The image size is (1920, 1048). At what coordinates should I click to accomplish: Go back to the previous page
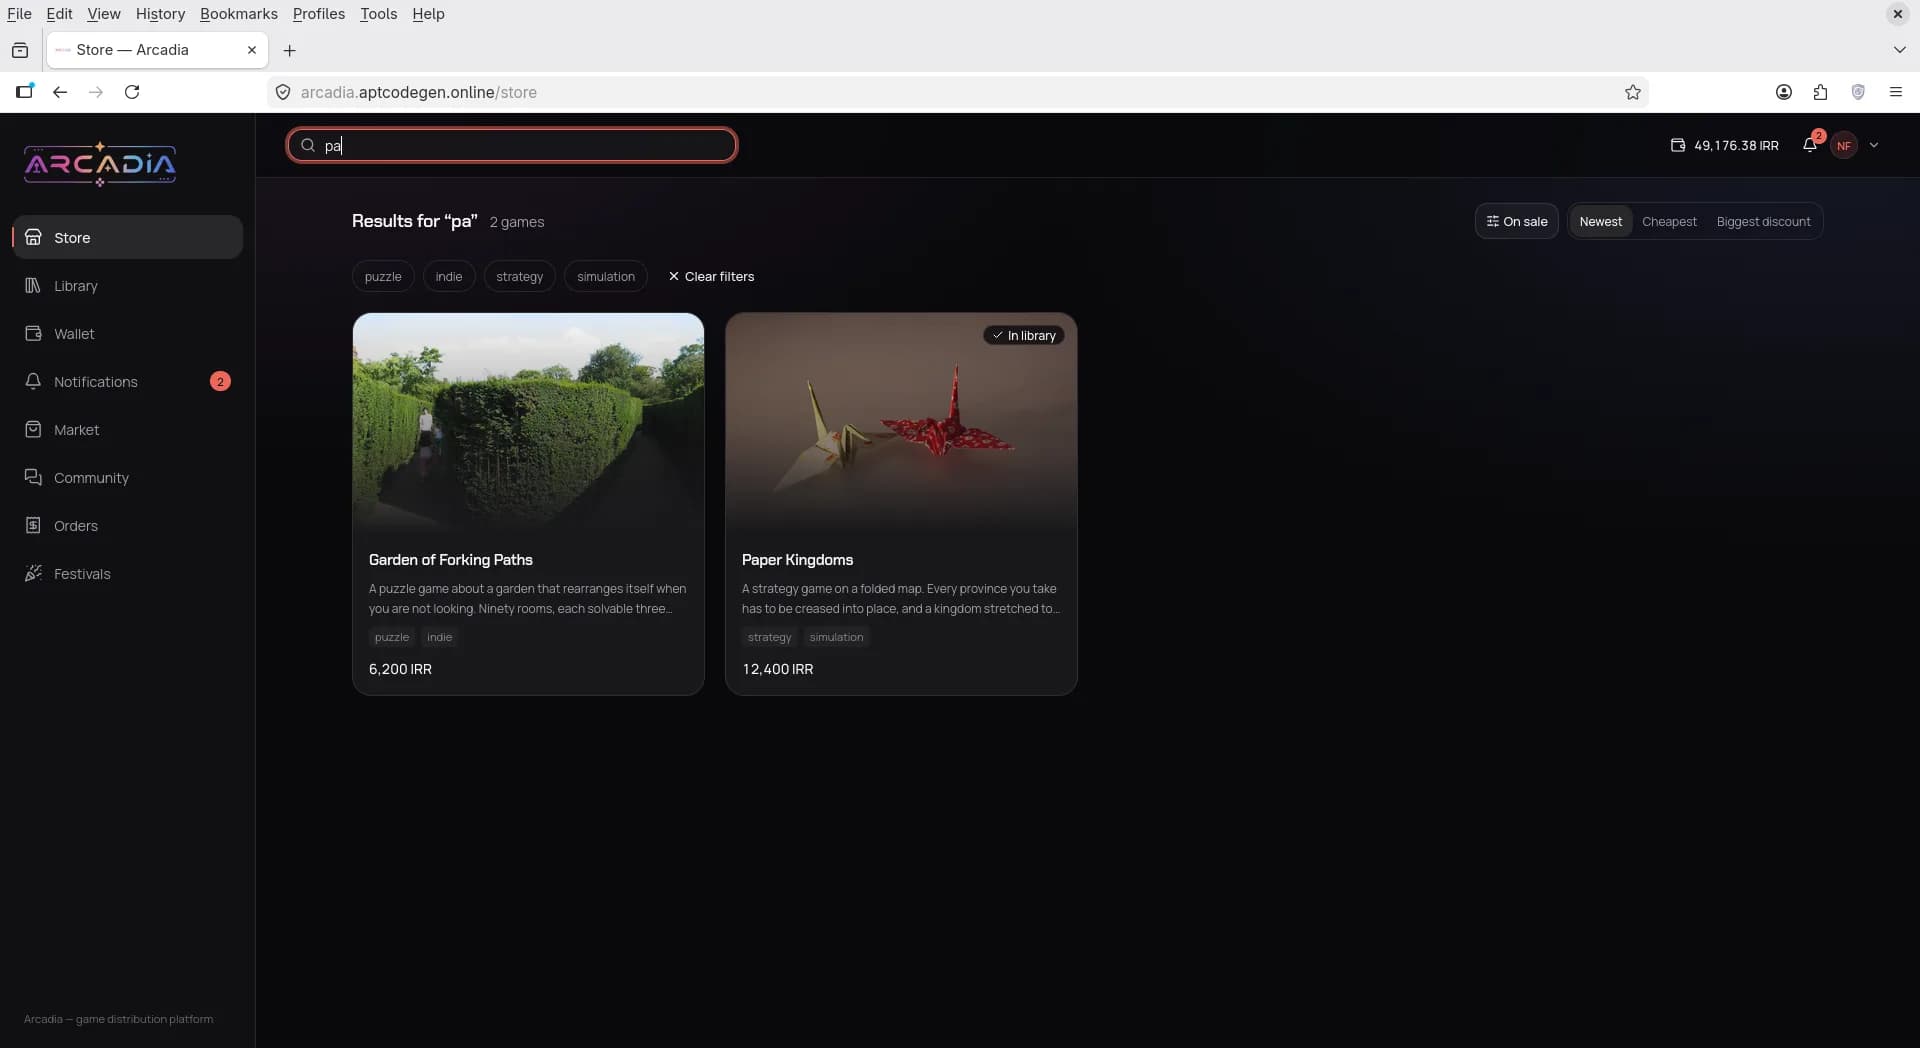coord(60,92)
